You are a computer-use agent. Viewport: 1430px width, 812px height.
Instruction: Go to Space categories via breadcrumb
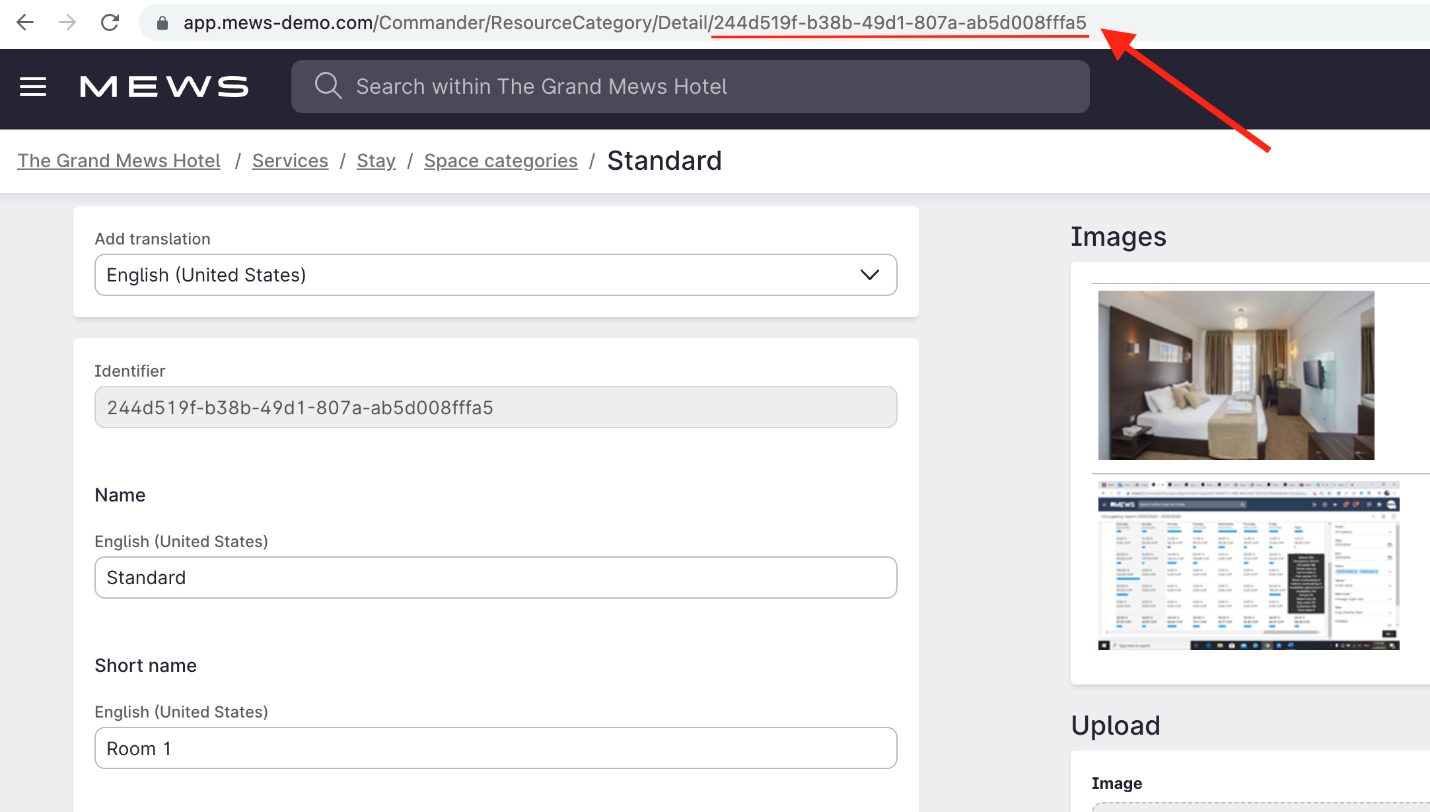[x=500, y=160]
